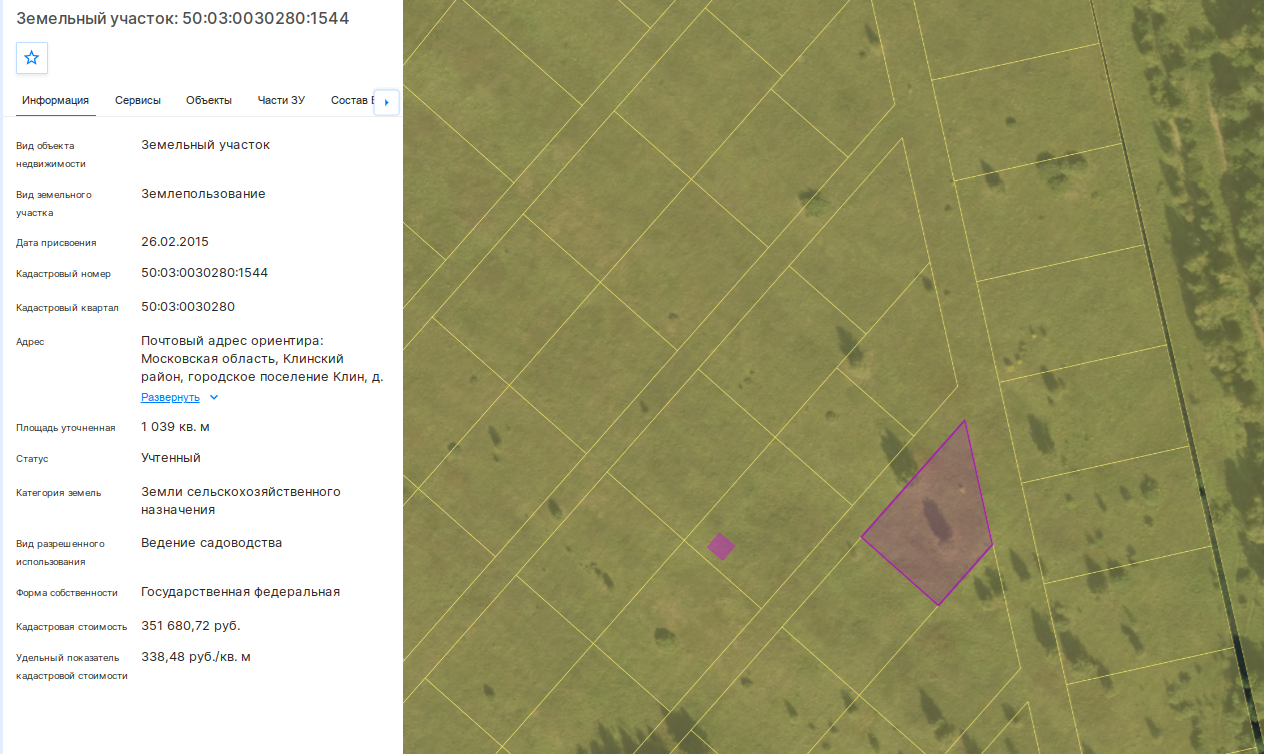Click the cadastral quarter value 50:03:0030280
1264x754 pixels.
pyautogui.click(x=188, y=306)
